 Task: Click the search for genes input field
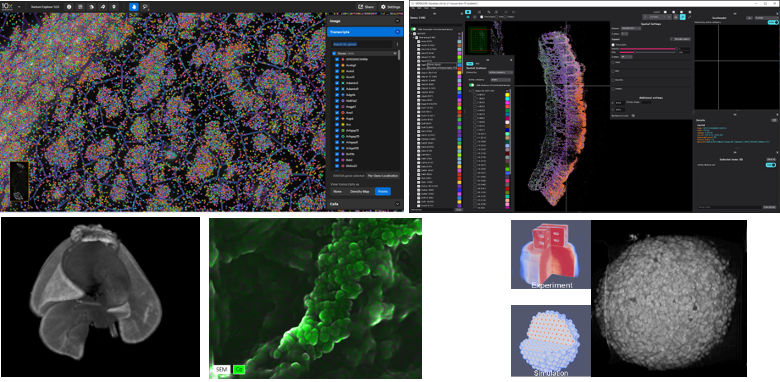click(363, 44)
